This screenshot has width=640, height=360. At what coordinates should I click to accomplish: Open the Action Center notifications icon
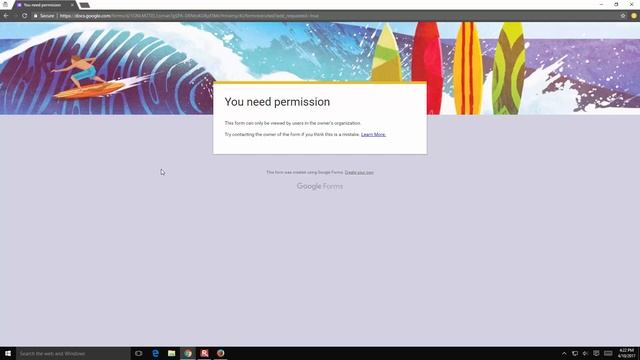pos(596,353)
